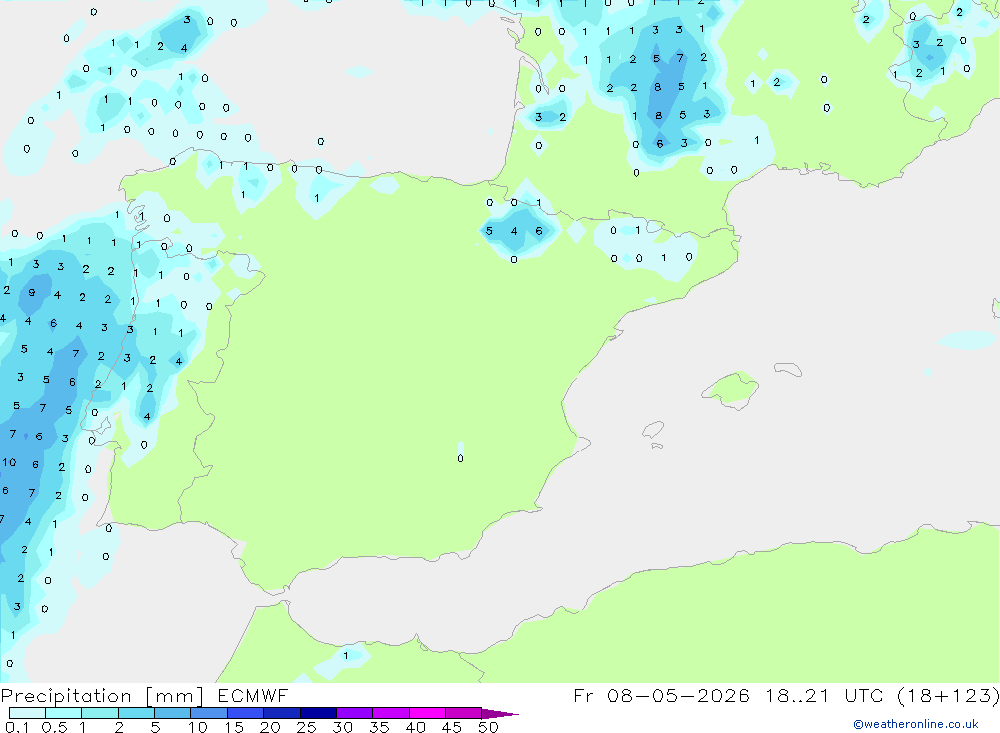Select the 45–50 mm legend swatch
The height and width of the screenshot is (733, 1000).
(463, 713)
